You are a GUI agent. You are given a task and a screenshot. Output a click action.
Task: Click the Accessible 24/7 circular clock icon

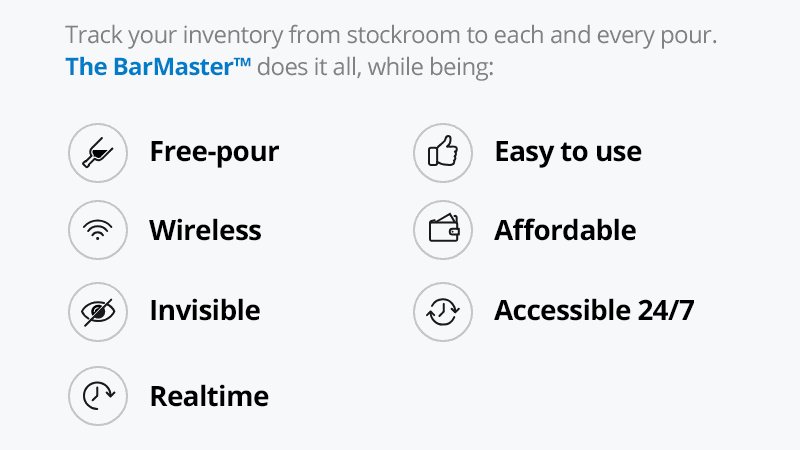(x=443, y=311)
